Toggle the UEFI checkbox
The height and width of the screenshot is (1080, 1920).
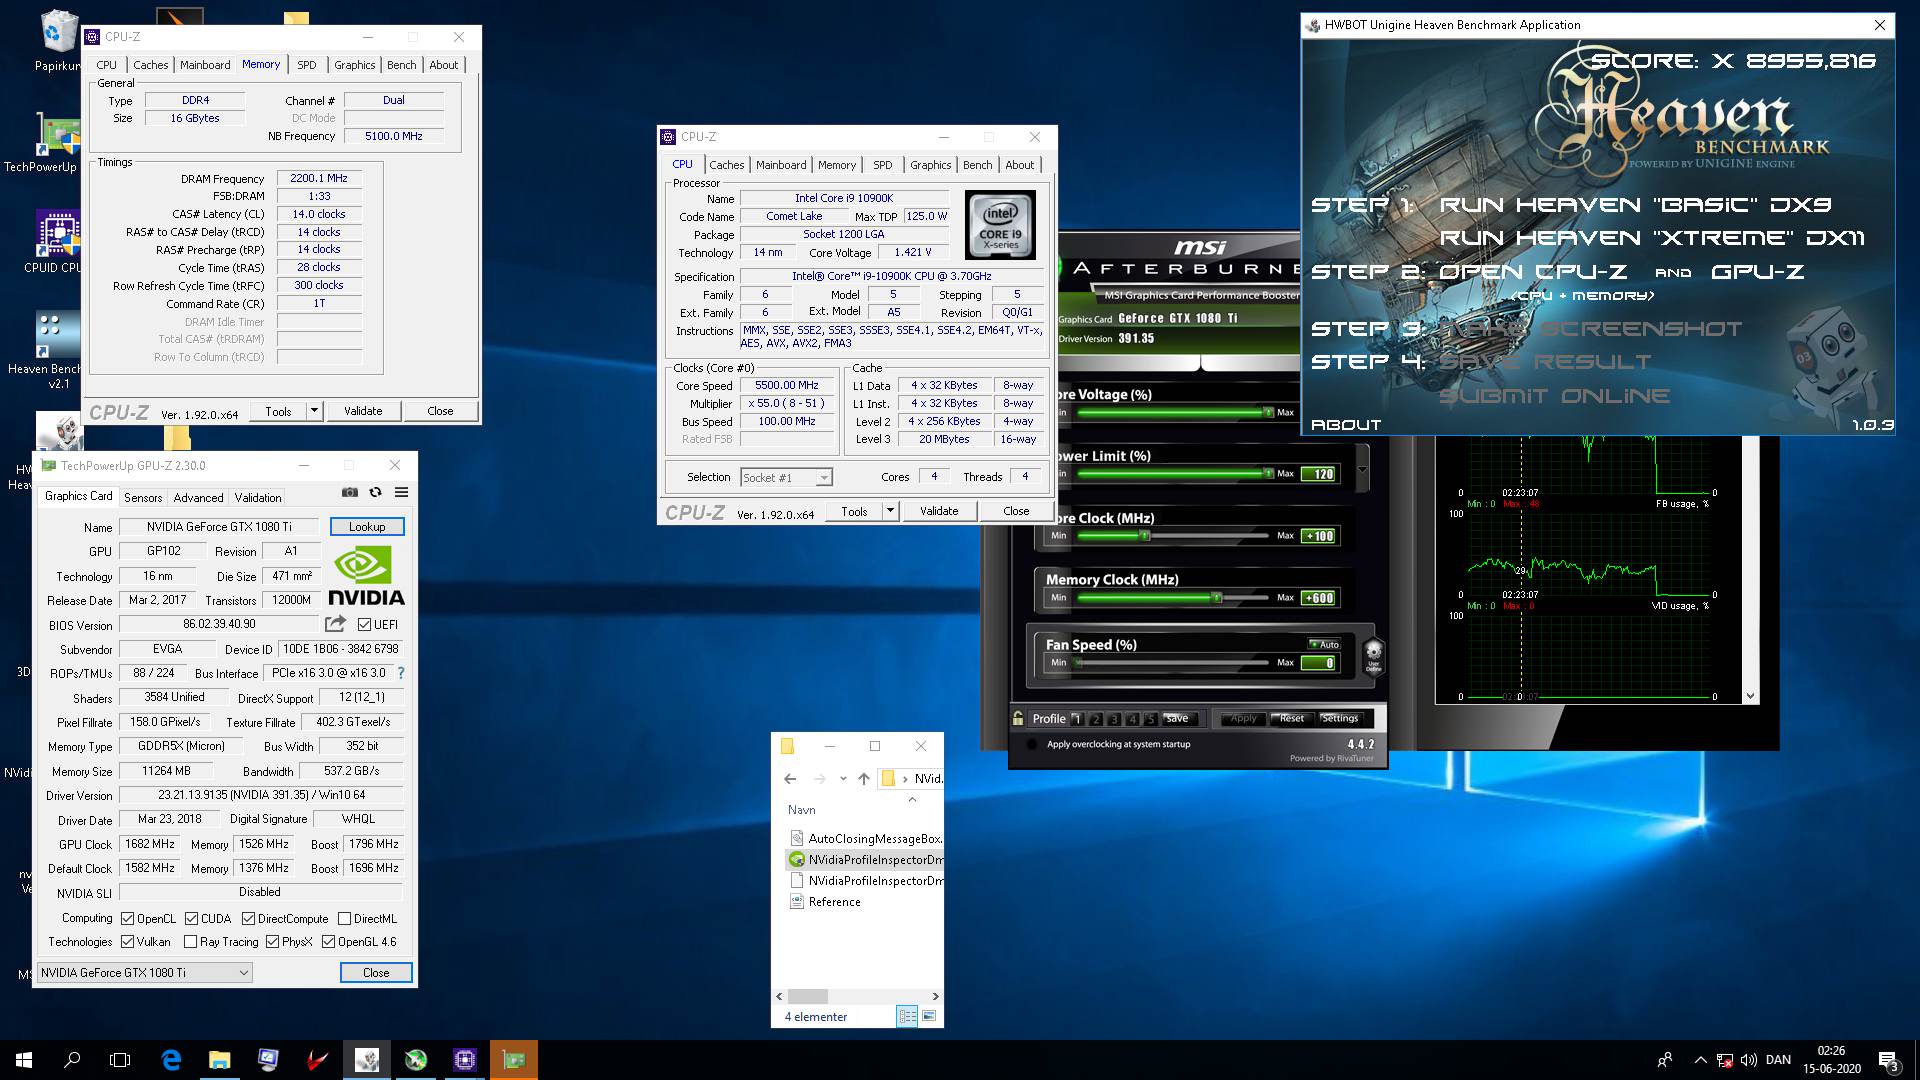pos(364,624)
